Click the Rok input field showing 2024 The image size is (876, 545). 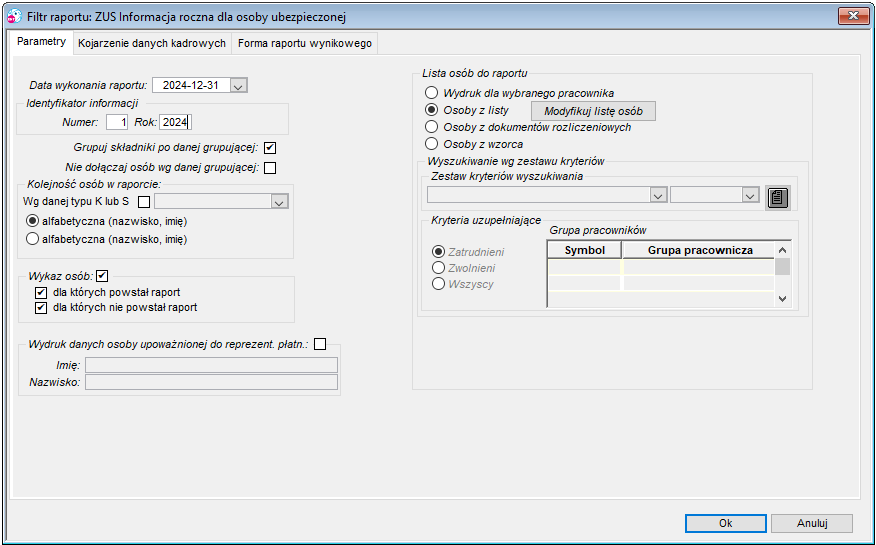coord(175,122)
